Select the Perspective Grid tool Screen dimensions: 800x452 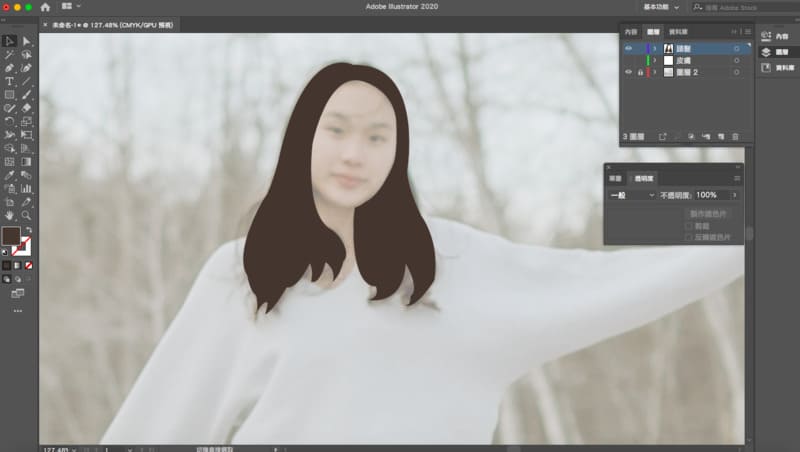27,148
